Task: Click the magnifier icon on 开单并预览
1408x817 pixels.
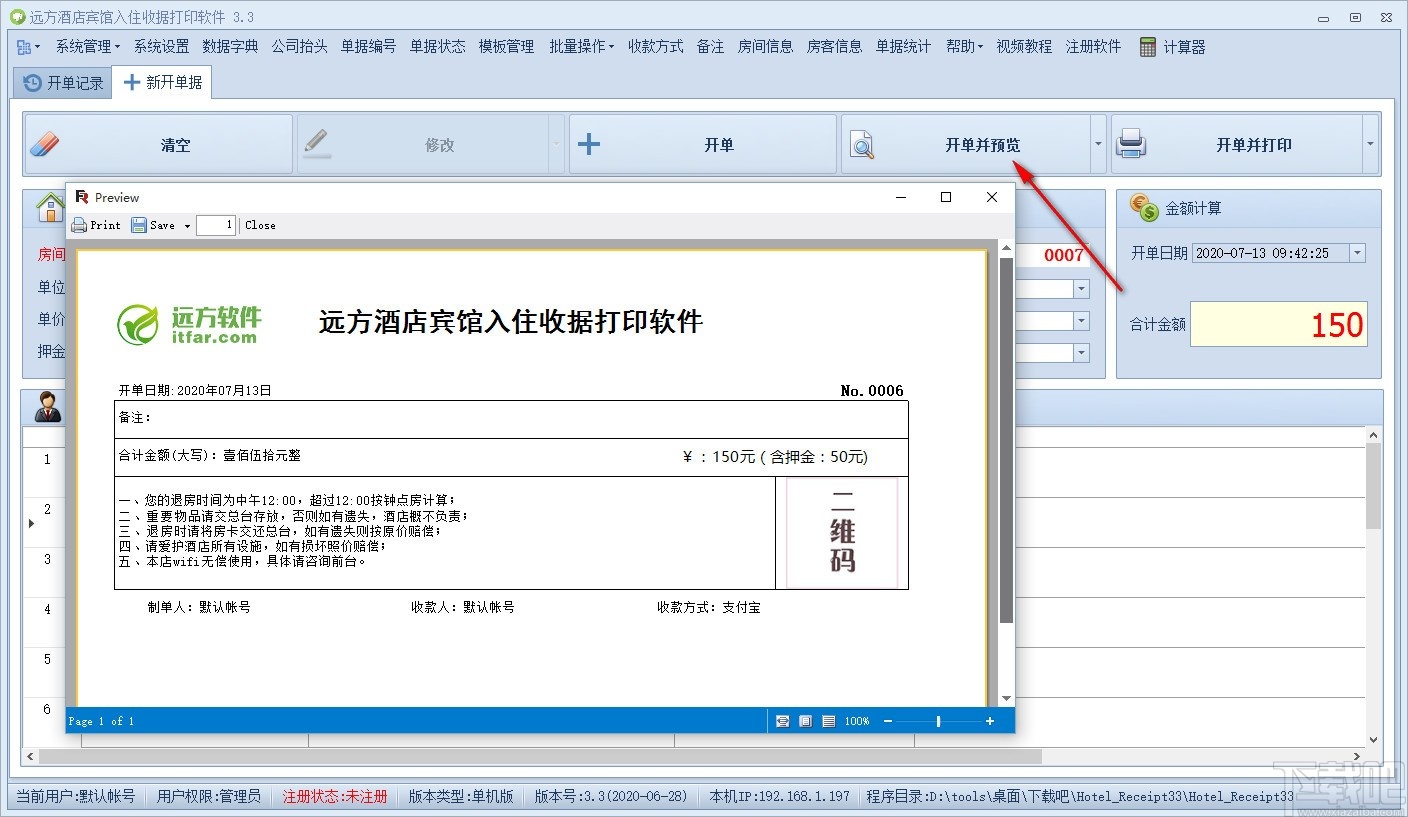Action: 862,145
